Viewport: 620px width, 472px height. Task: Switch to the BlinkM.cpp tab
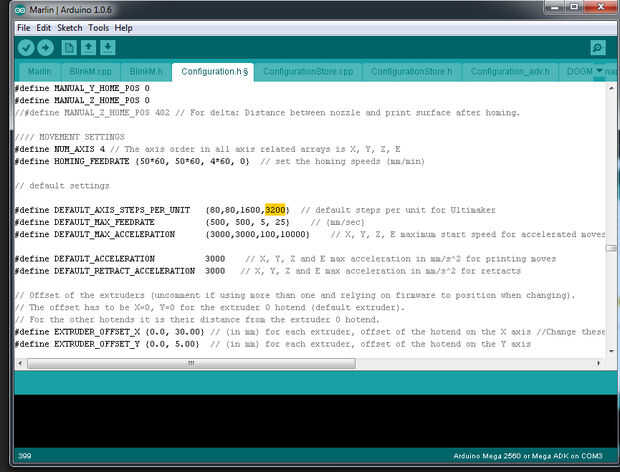pyautogui.click(x=90, y=72)
